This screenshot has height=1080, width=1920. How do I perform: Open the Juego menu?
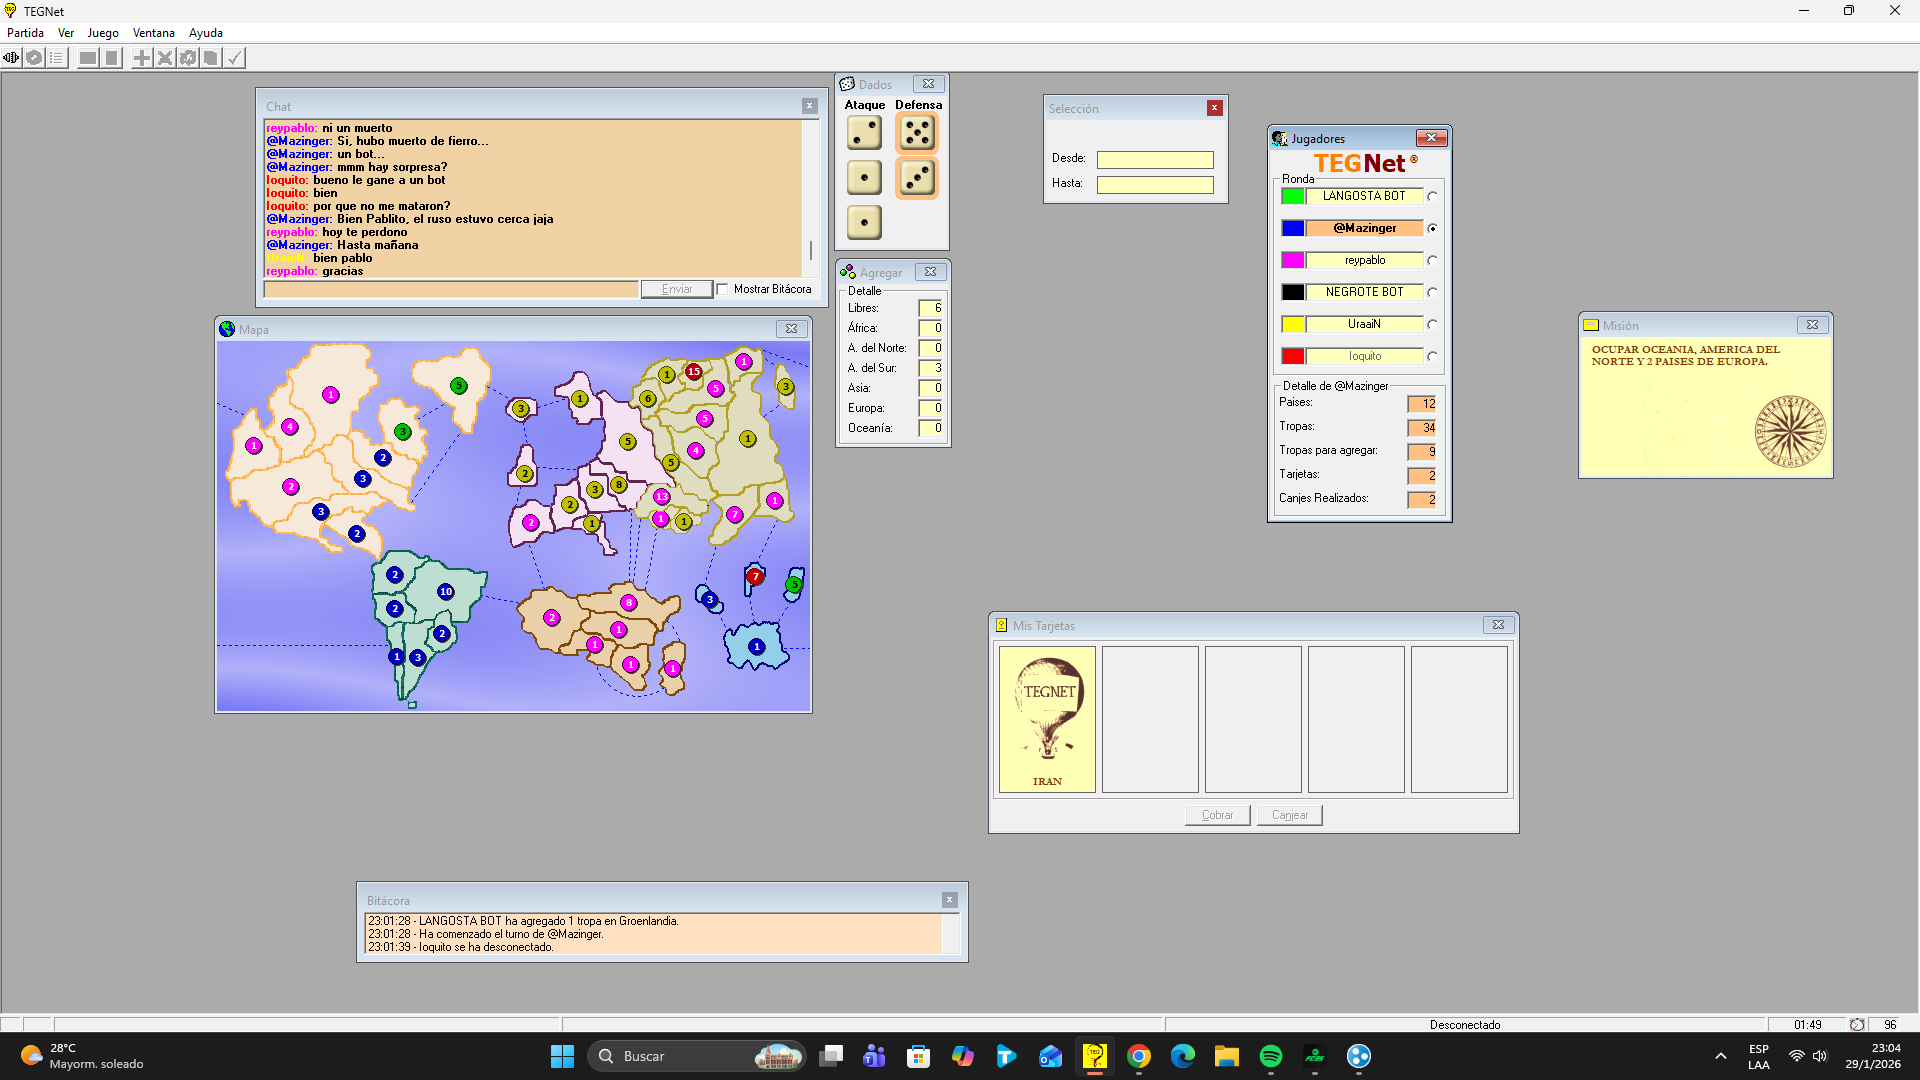click(x=103, y=33)
